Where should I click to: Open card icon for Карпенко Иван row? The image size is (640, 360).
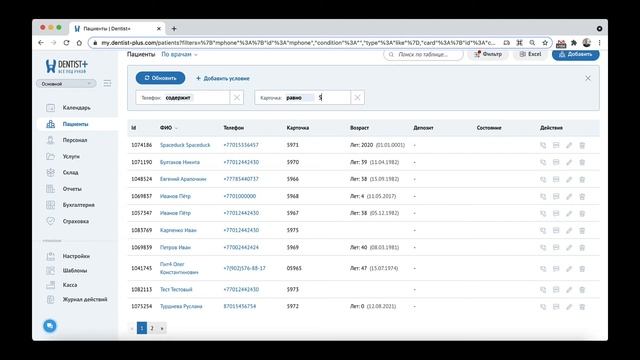coord(556,231)
